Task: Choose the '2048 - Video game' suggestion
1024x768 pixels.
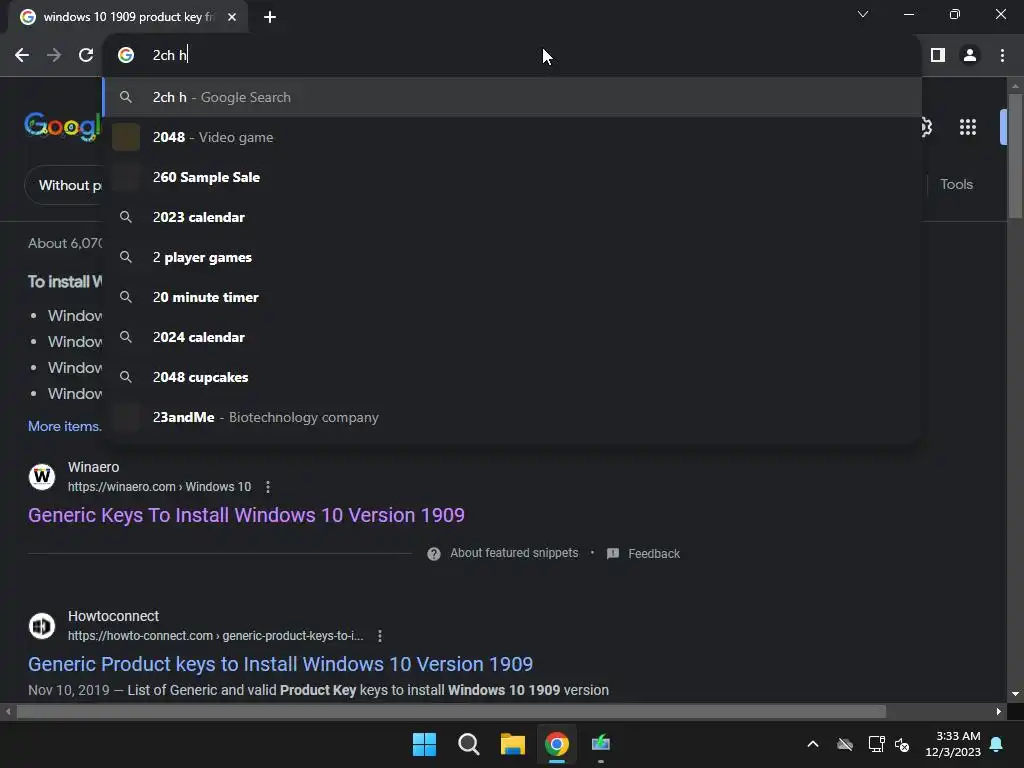Action: (512, 137)
